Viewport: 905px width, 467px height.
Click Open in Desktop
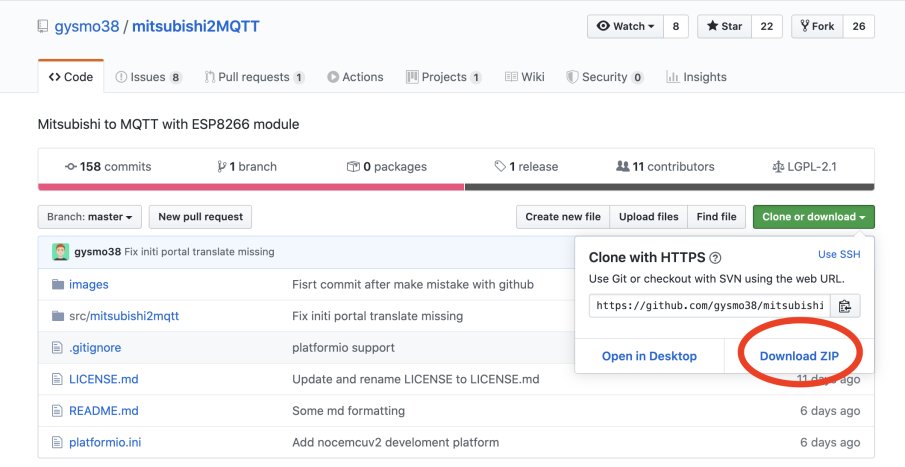[x=649, y=356]
